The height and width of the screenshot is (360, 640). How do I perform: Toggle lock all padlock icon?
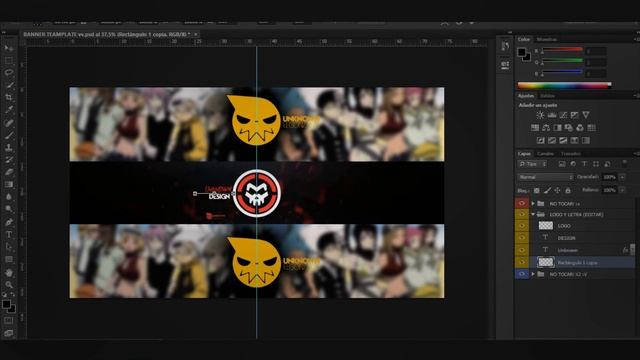click(x=568, y=190)
